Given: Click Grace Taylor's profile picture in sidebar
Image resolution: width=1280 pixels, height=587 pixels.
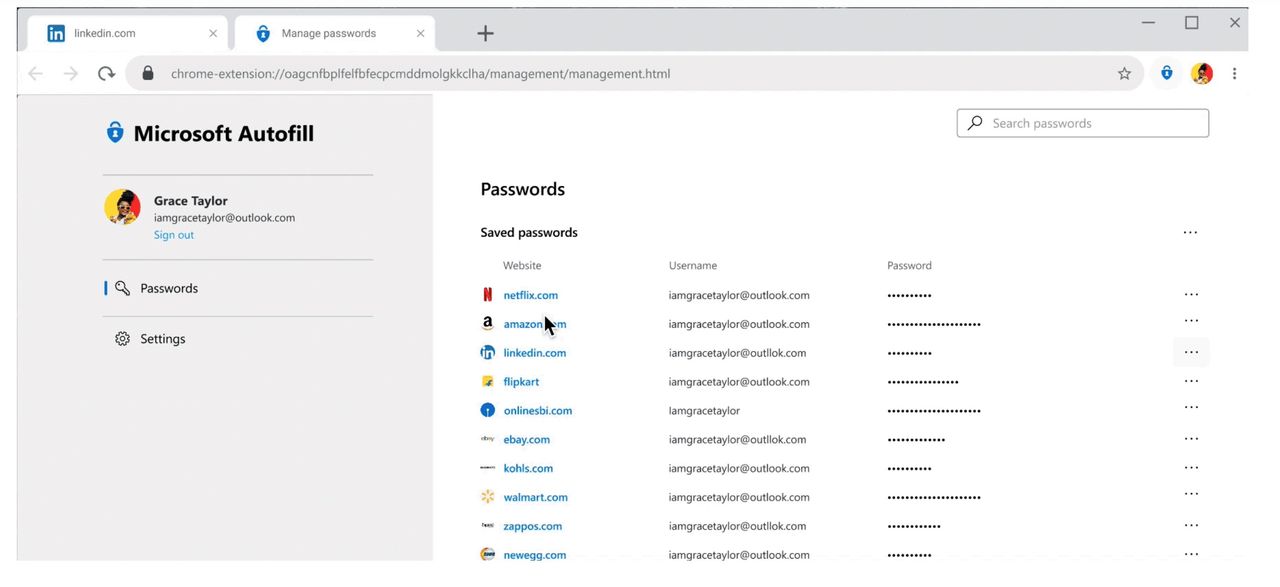Looking at the screenshot, I should 122,207.
